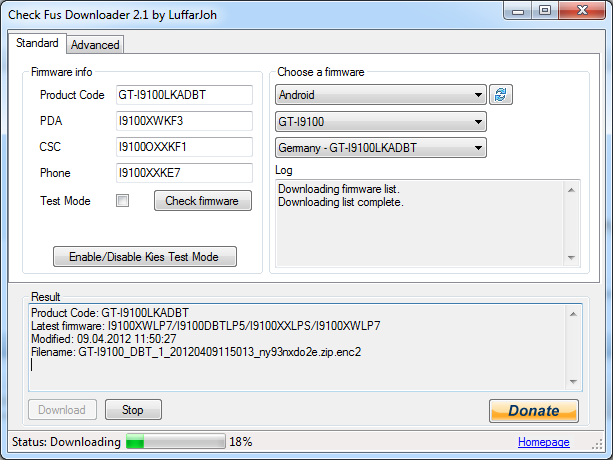Click into the PDA field
Image resolution: width=613 pixels, height=460 pixels.
point(184,121)
